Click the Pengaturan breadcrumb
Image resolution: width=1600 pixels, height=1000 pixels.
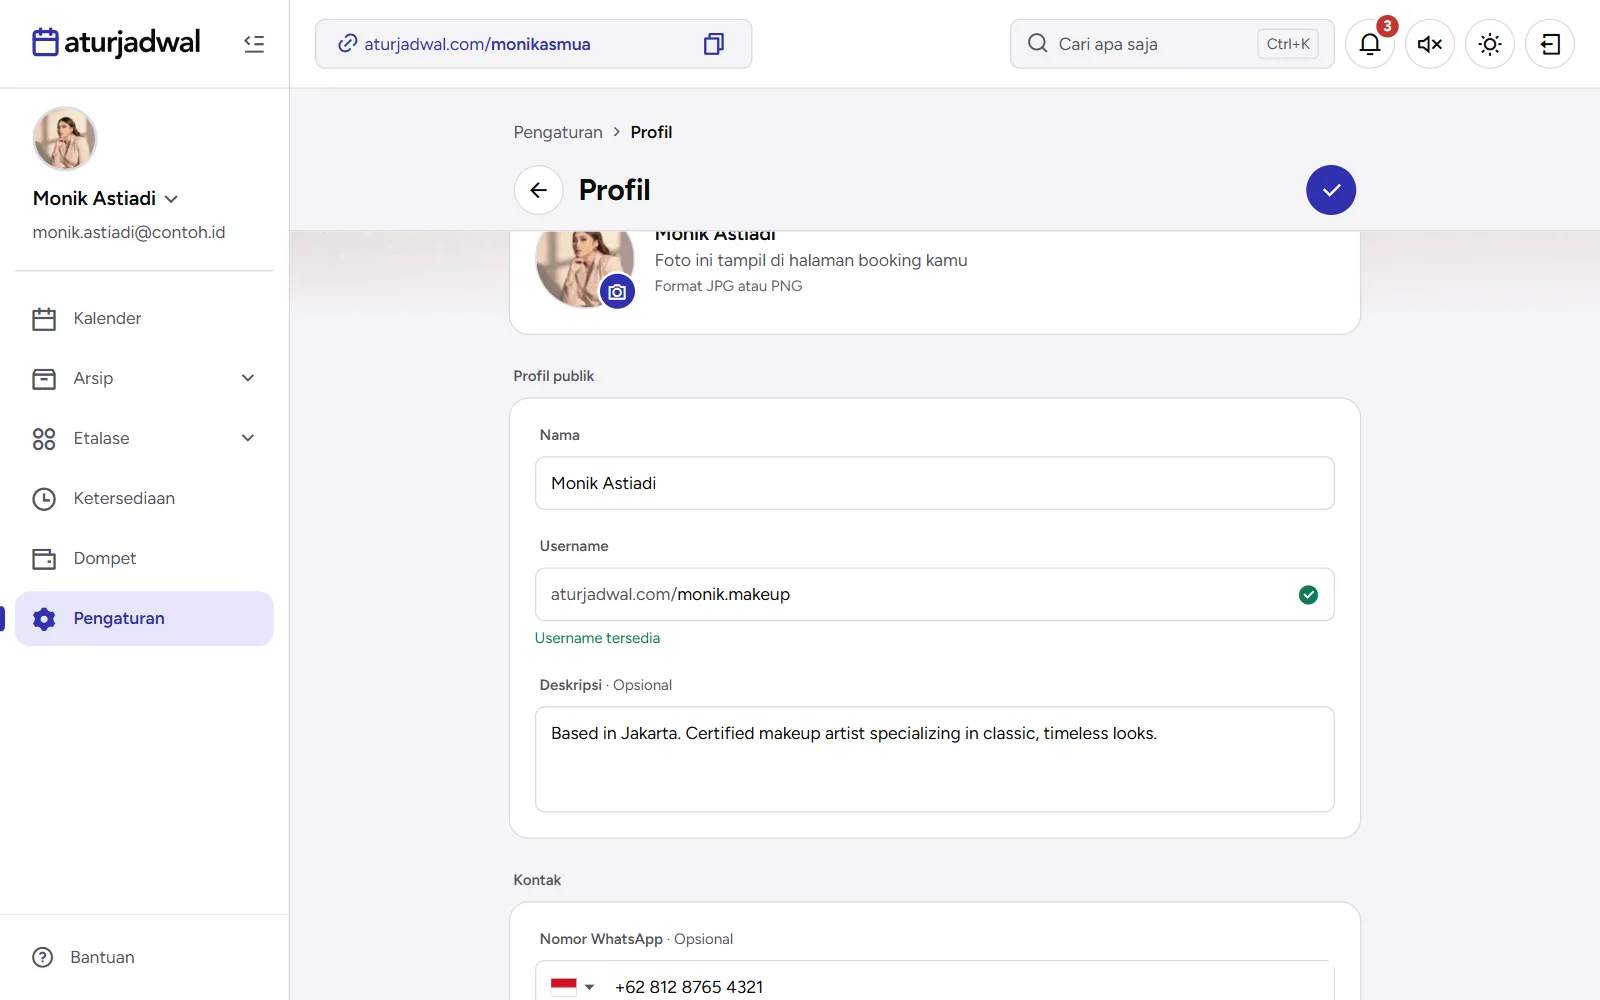click(558, 132)
